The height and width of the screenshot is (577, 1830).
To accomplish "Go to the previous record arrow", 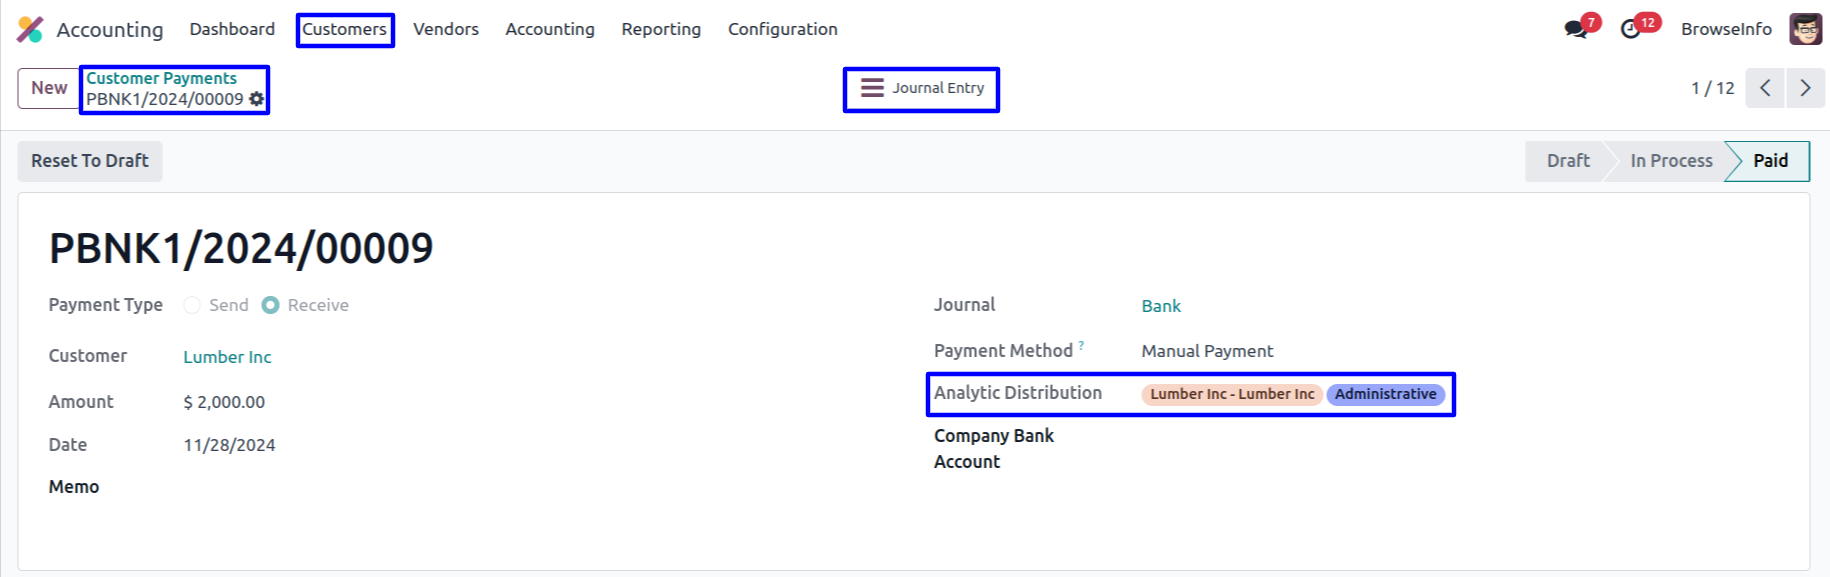I will point(1765,88).
